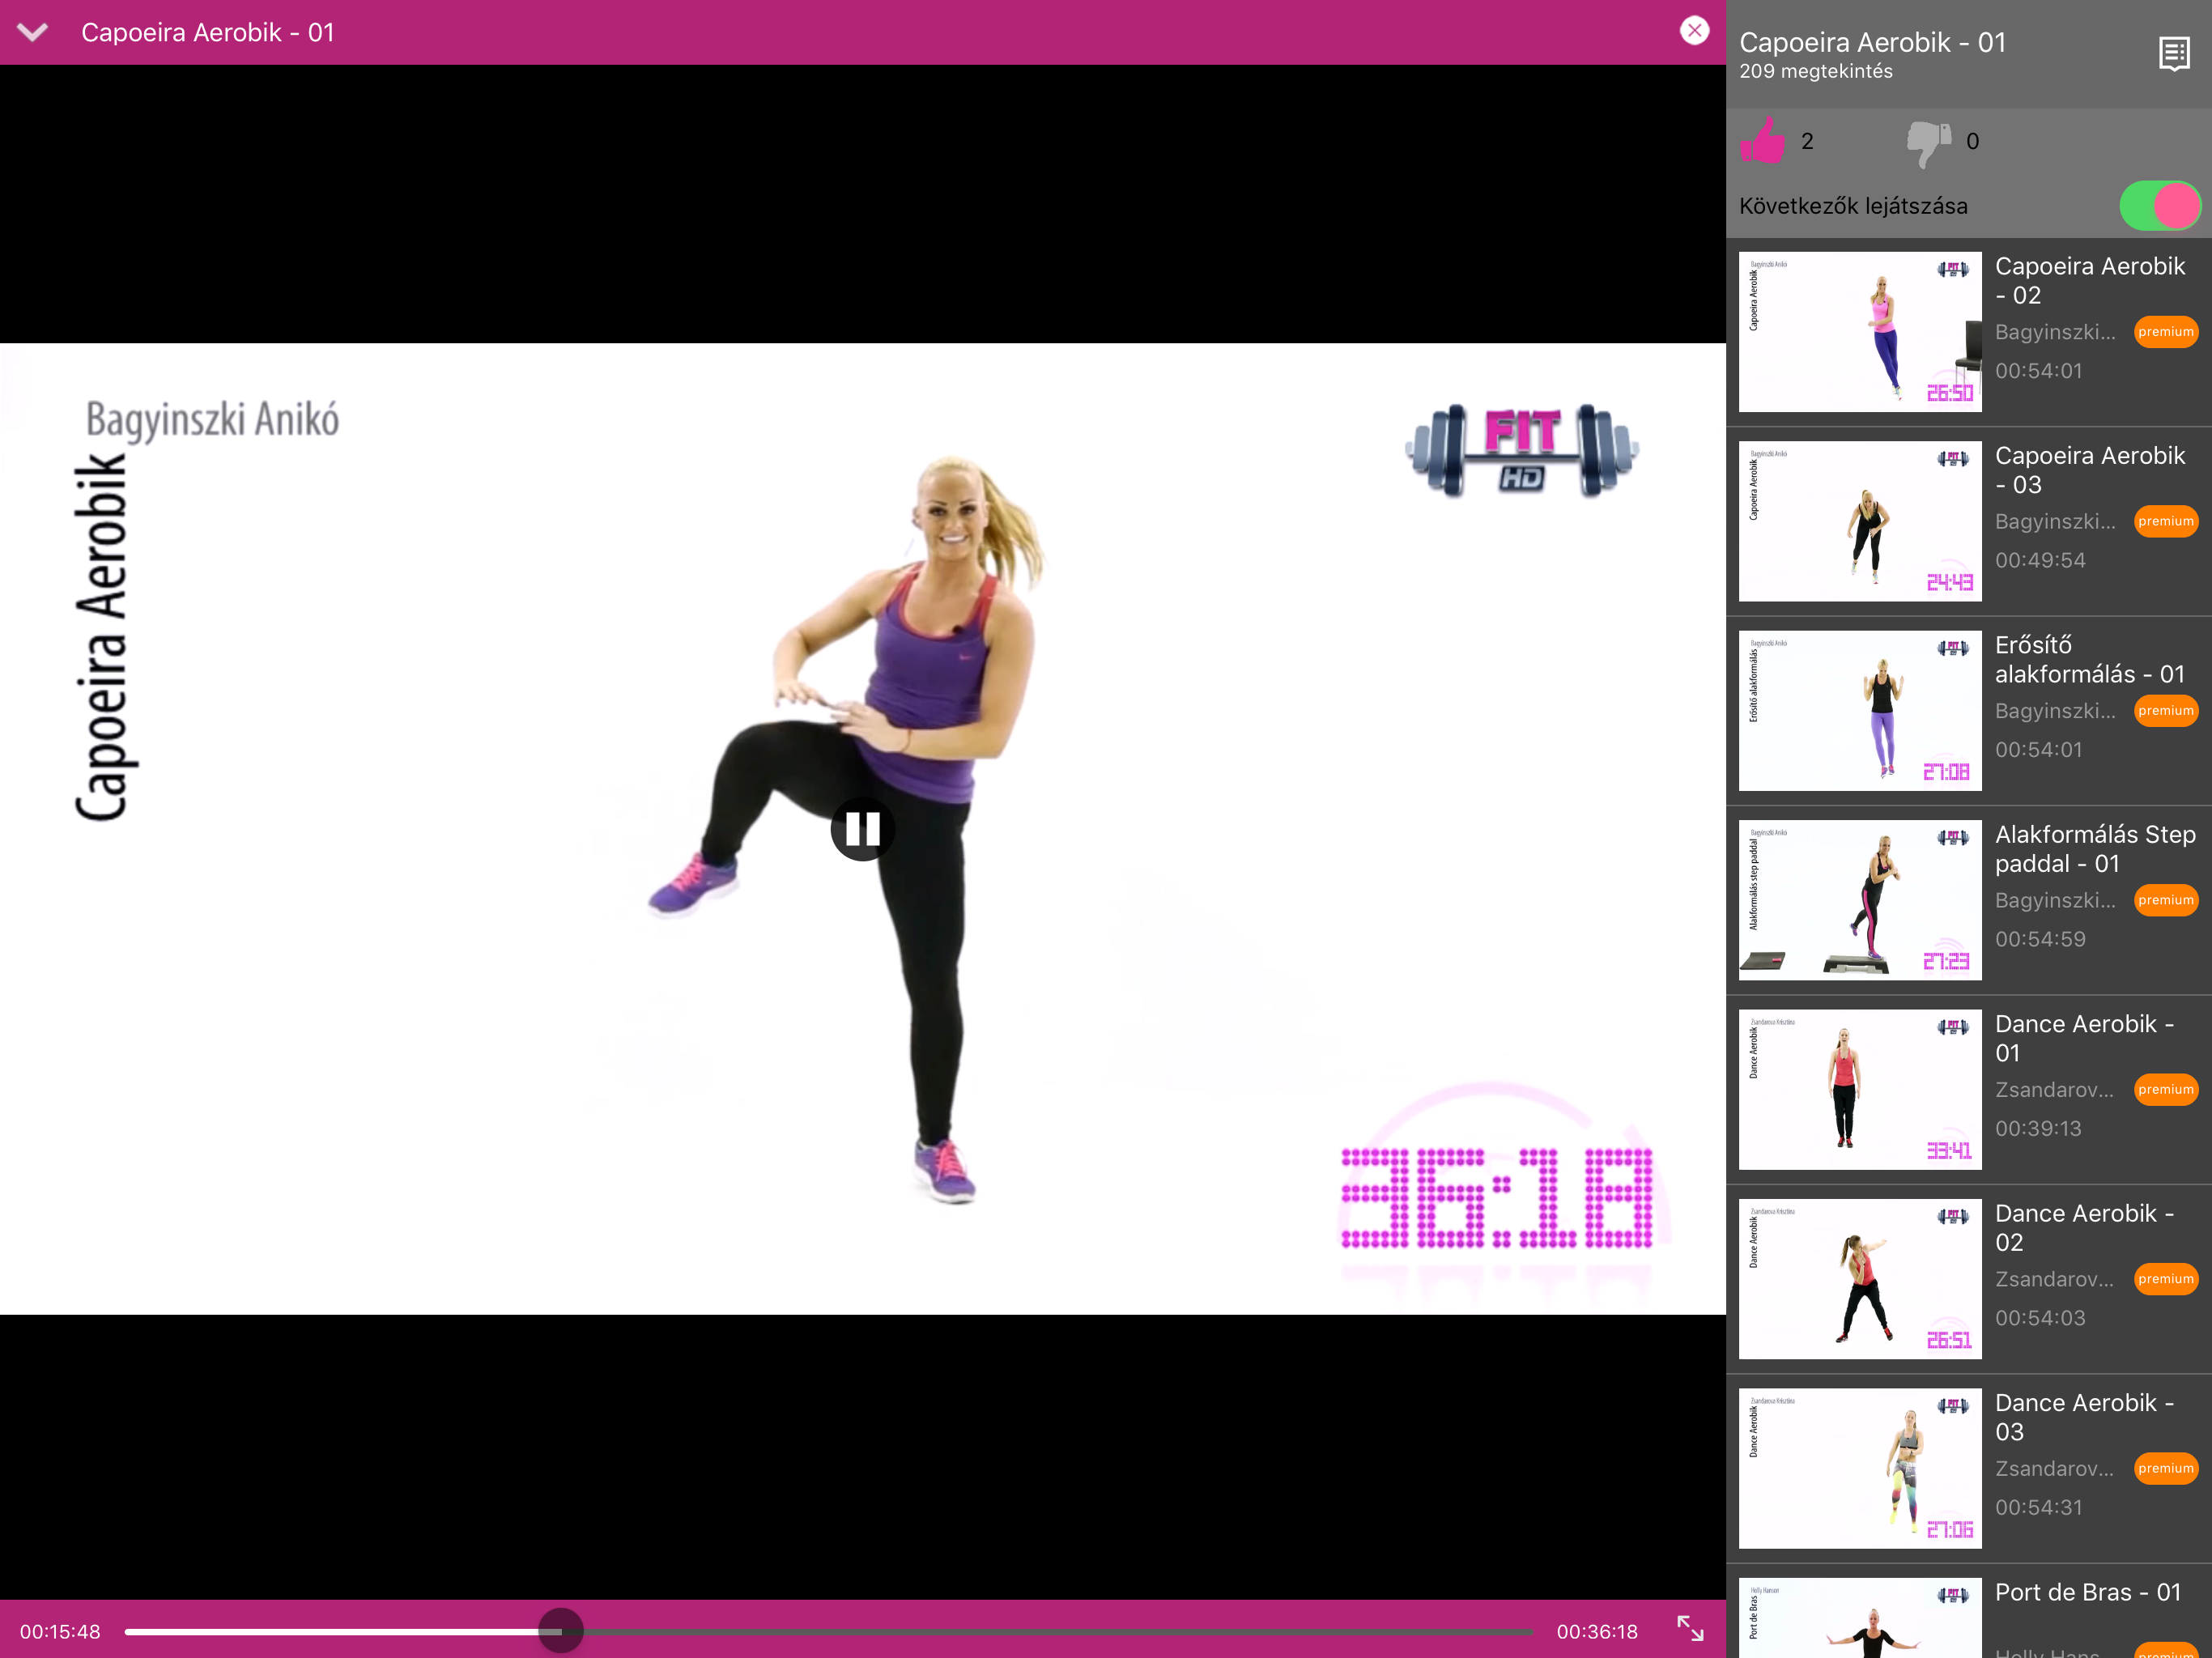The image size is (2212, 1658).
Task: Open the video description note icon
Action: 2174,54
